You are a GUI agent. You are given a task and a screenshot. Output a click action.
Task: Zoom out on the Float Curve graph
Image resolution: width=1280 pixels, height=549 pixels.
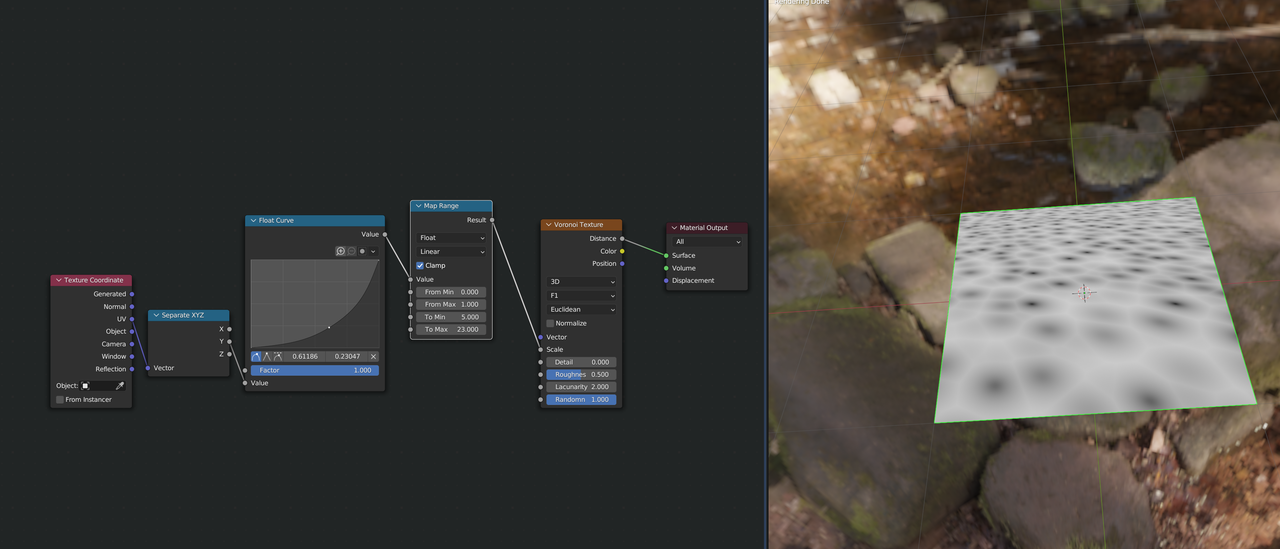point(351,251)
